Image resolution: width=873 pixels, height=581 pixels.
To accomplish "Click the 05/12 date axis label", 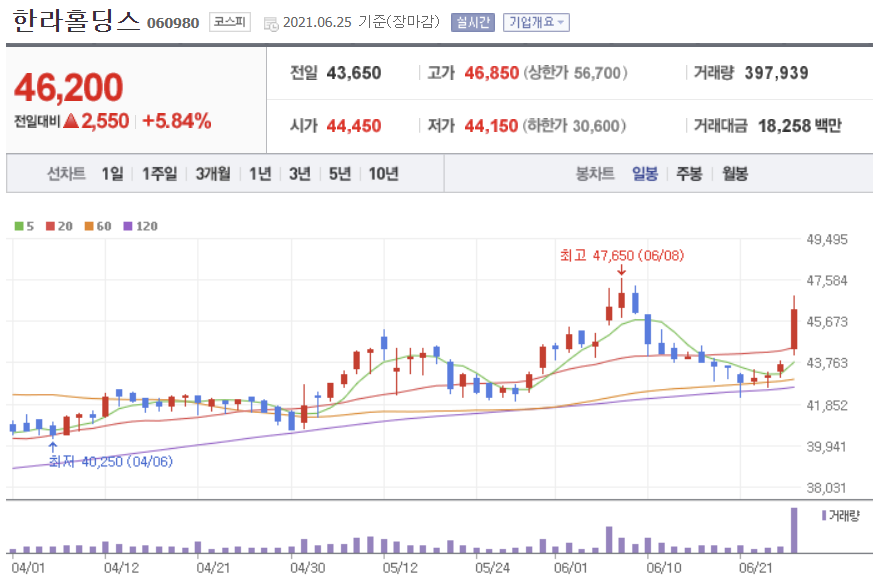I will point(400,568).
